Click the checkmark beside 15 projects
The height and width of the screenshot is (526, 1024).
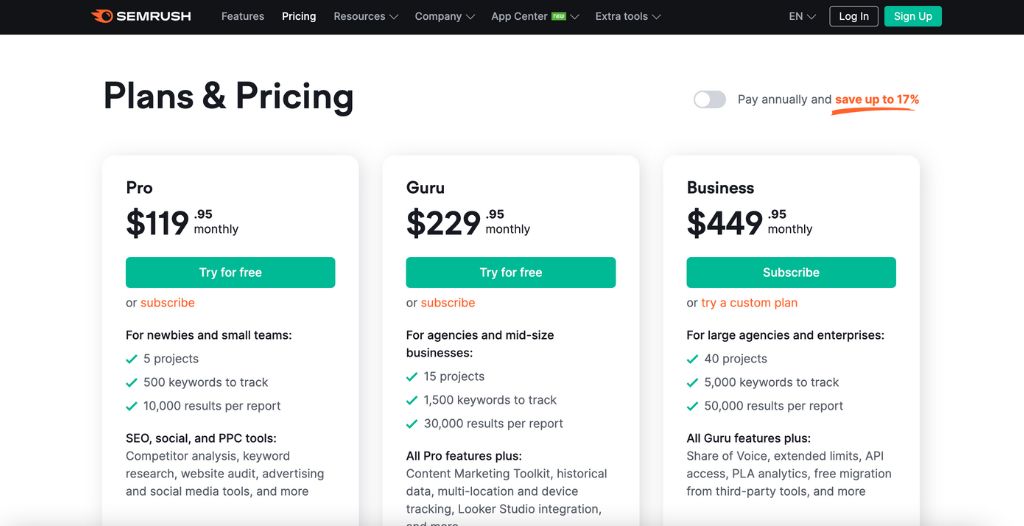tap(412, 377)
